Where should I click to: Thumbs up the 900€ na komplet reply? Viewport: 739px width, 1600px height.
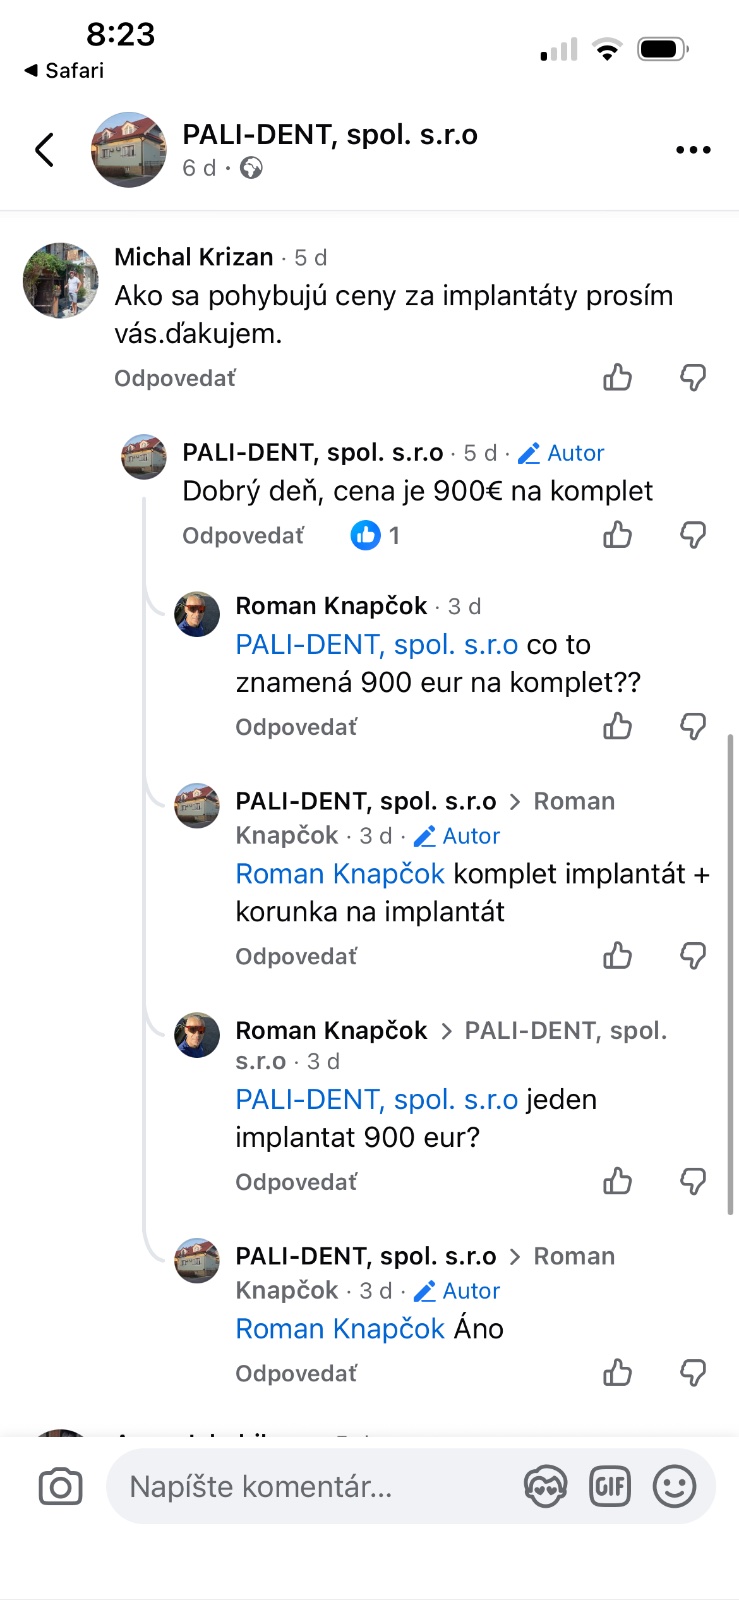(618, 536)
